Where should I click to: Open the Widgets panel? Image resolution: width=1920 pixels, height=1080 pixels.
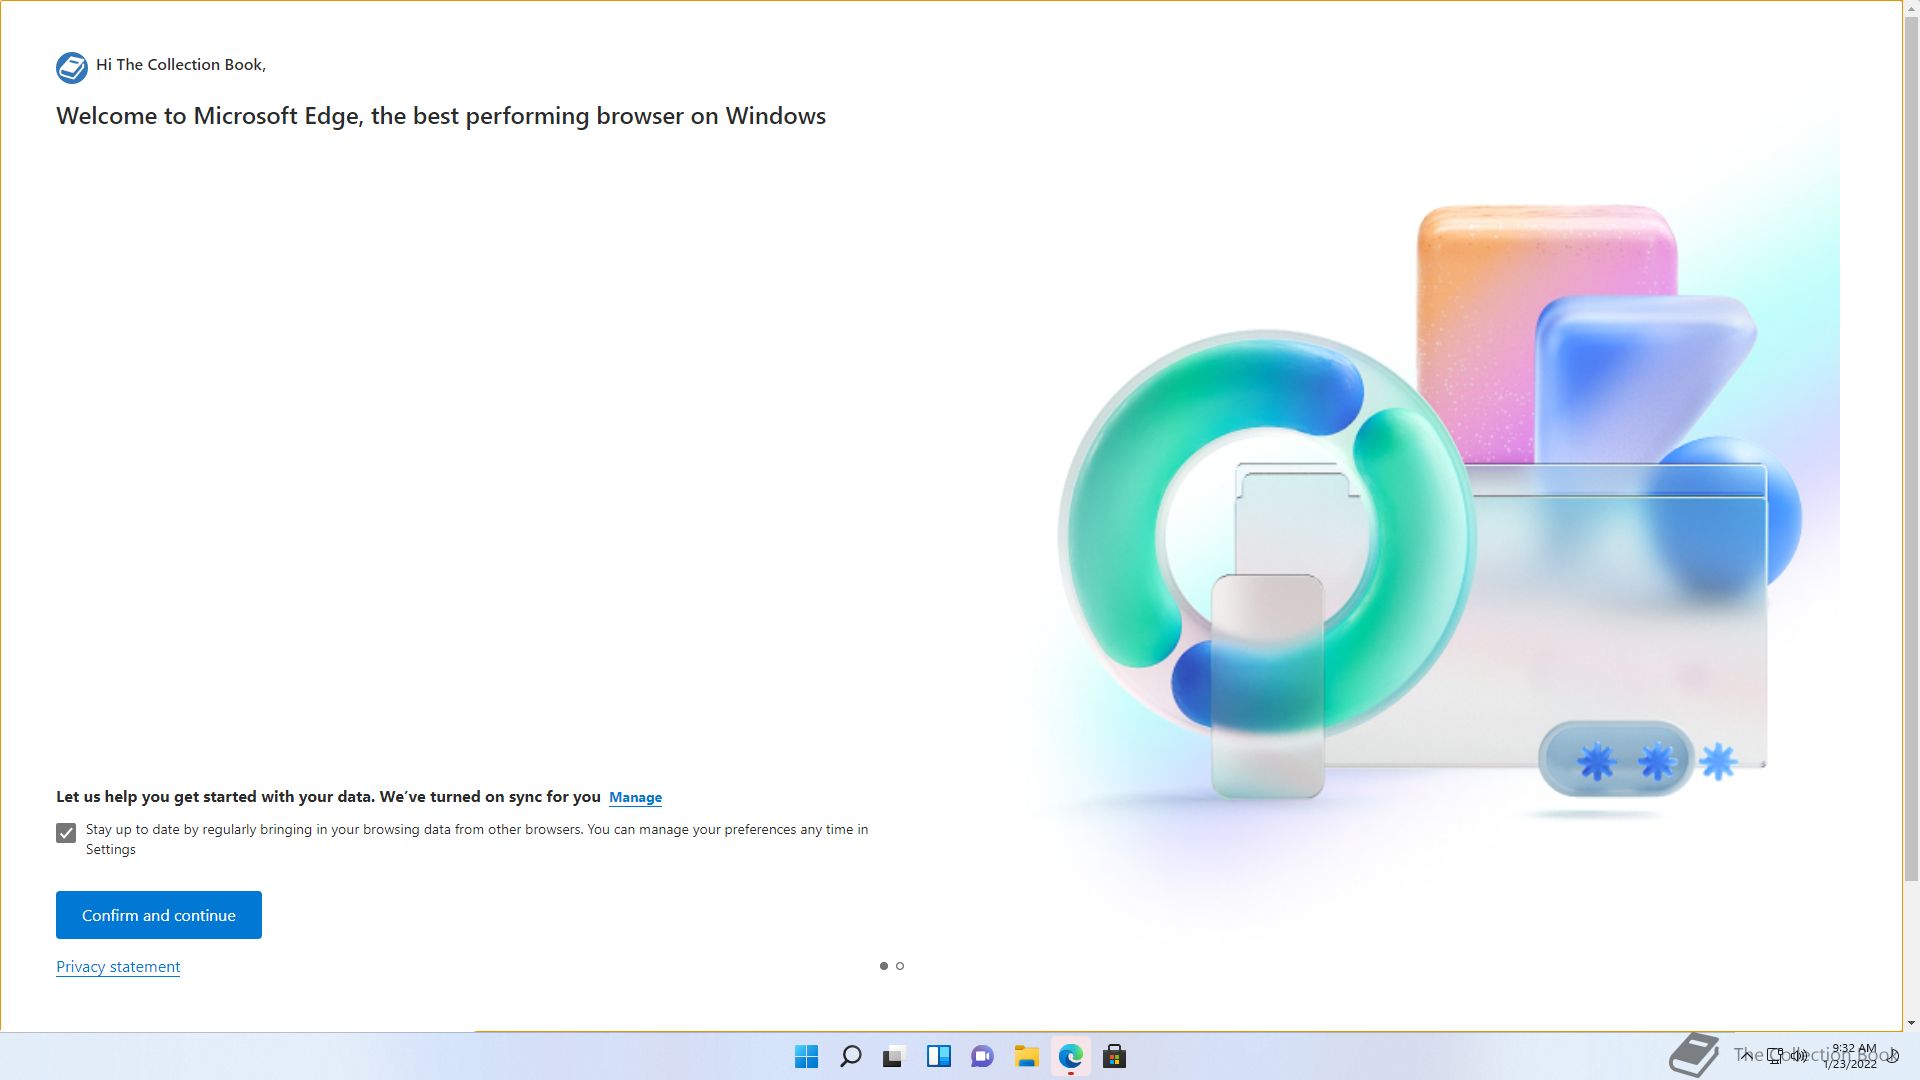click(x=938, y=1056)
